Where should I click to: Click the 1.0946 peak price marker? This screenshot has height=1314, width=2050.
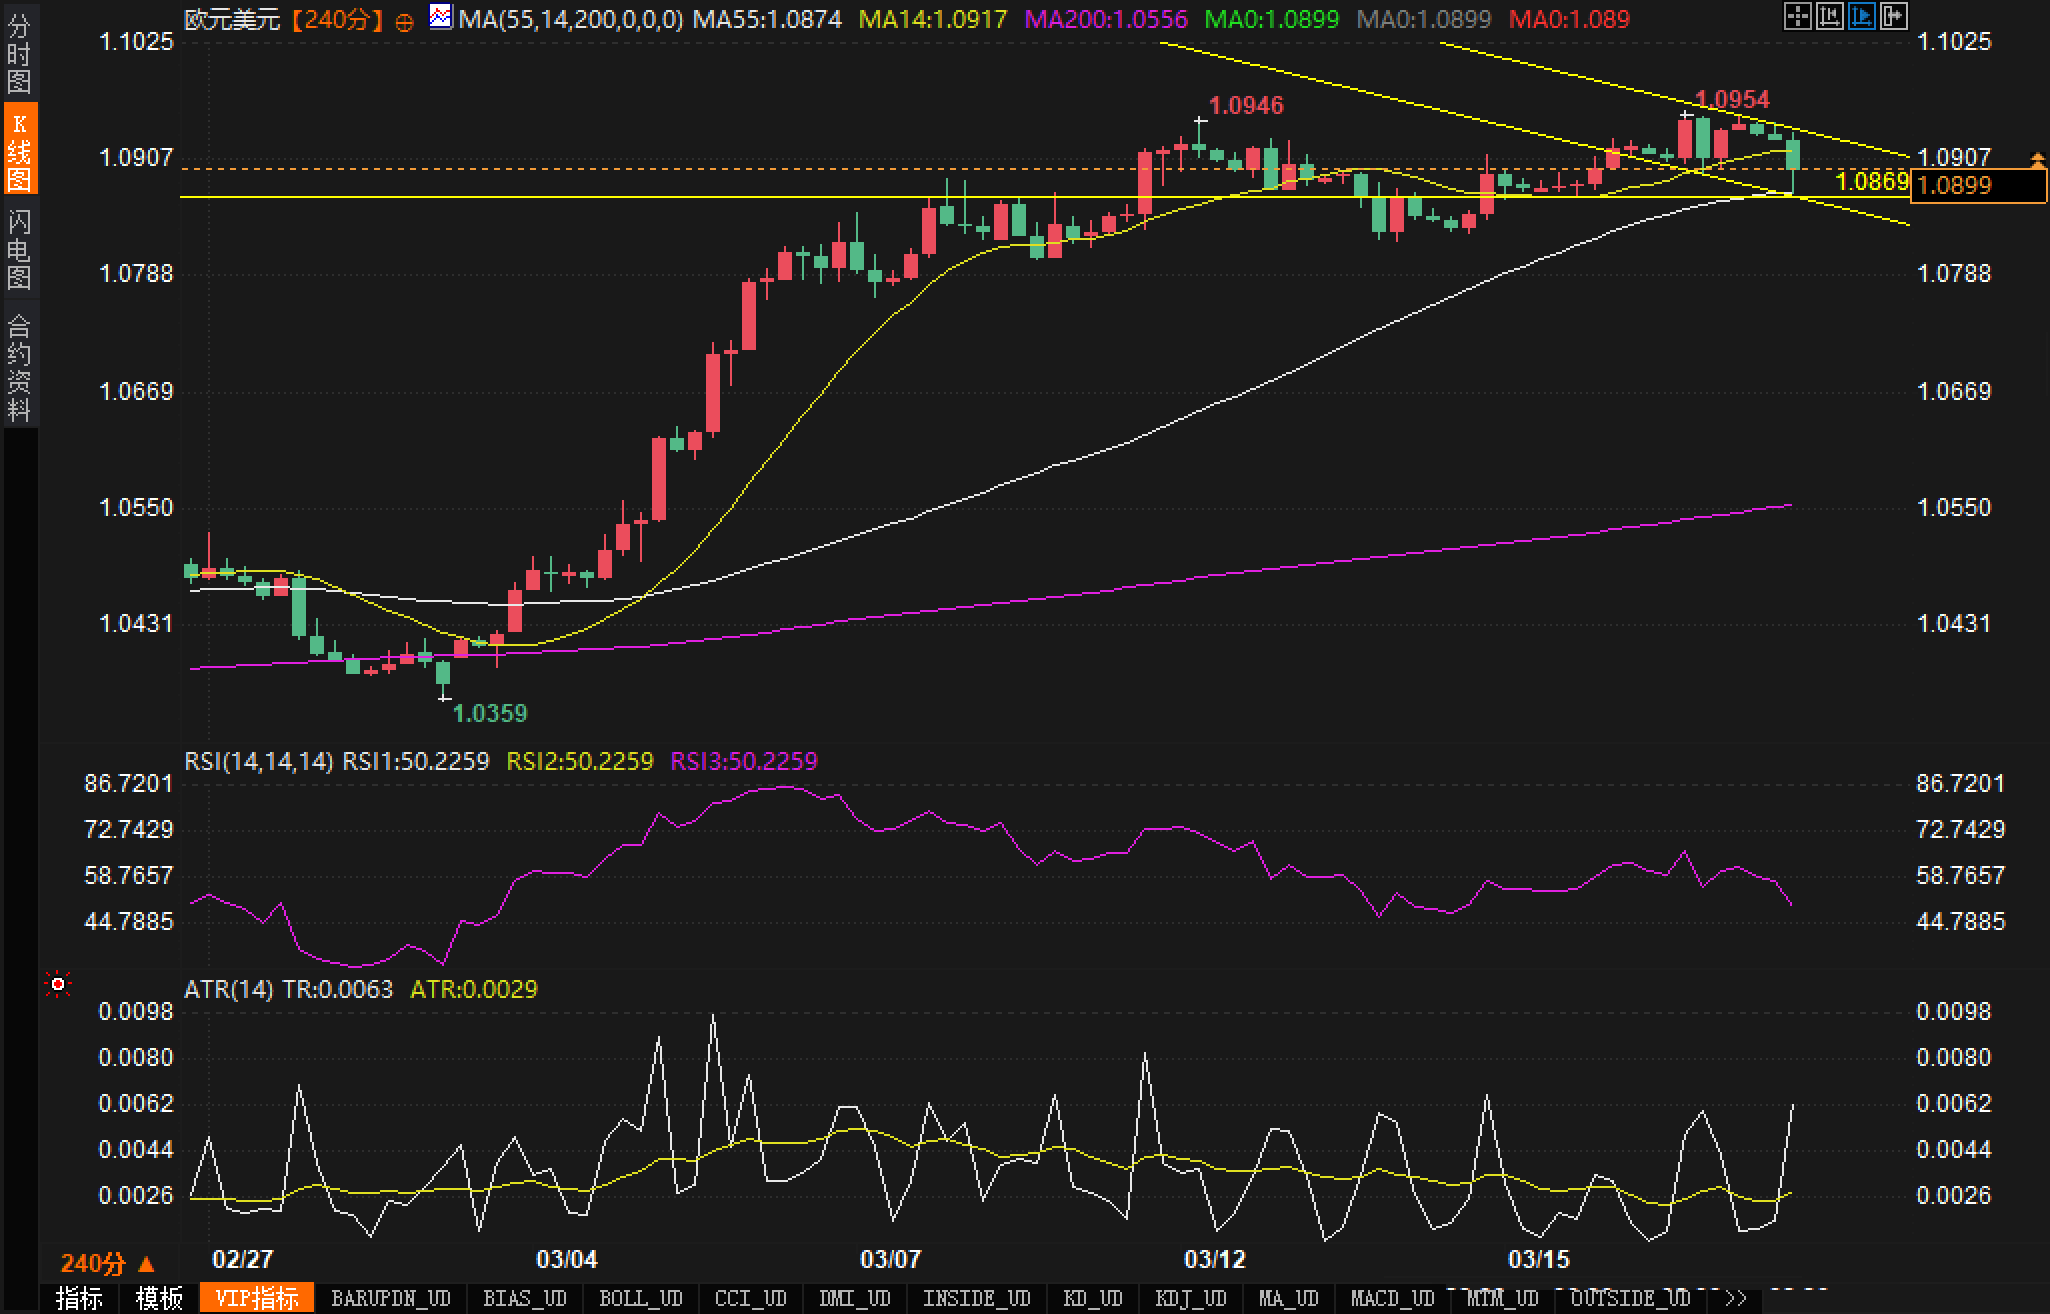[1246, 105]
